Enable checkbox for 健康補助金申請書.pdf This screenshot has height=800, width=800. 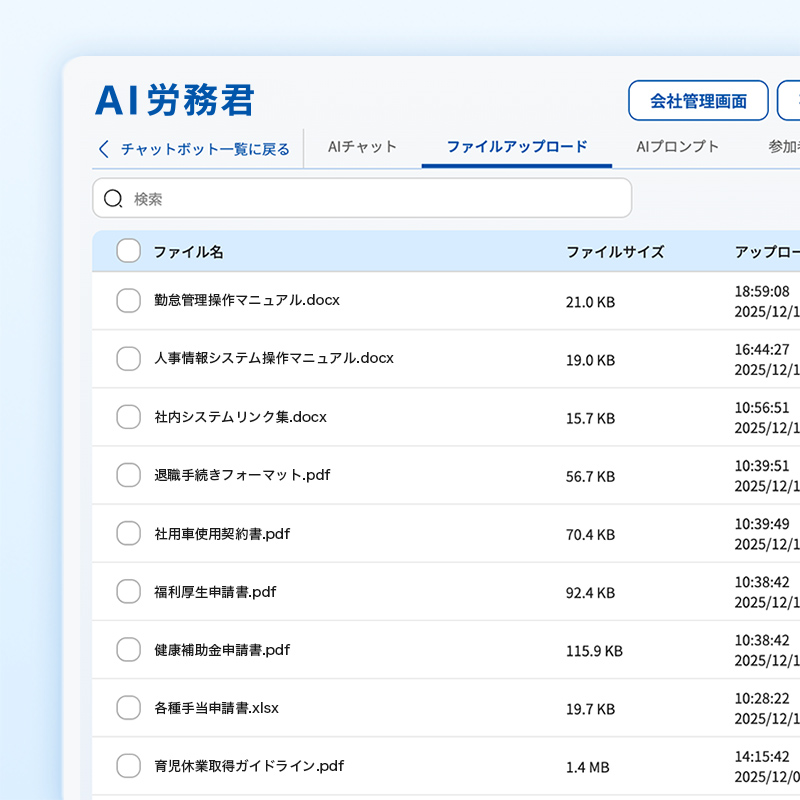pyautogui.click(x=128, y=650)
